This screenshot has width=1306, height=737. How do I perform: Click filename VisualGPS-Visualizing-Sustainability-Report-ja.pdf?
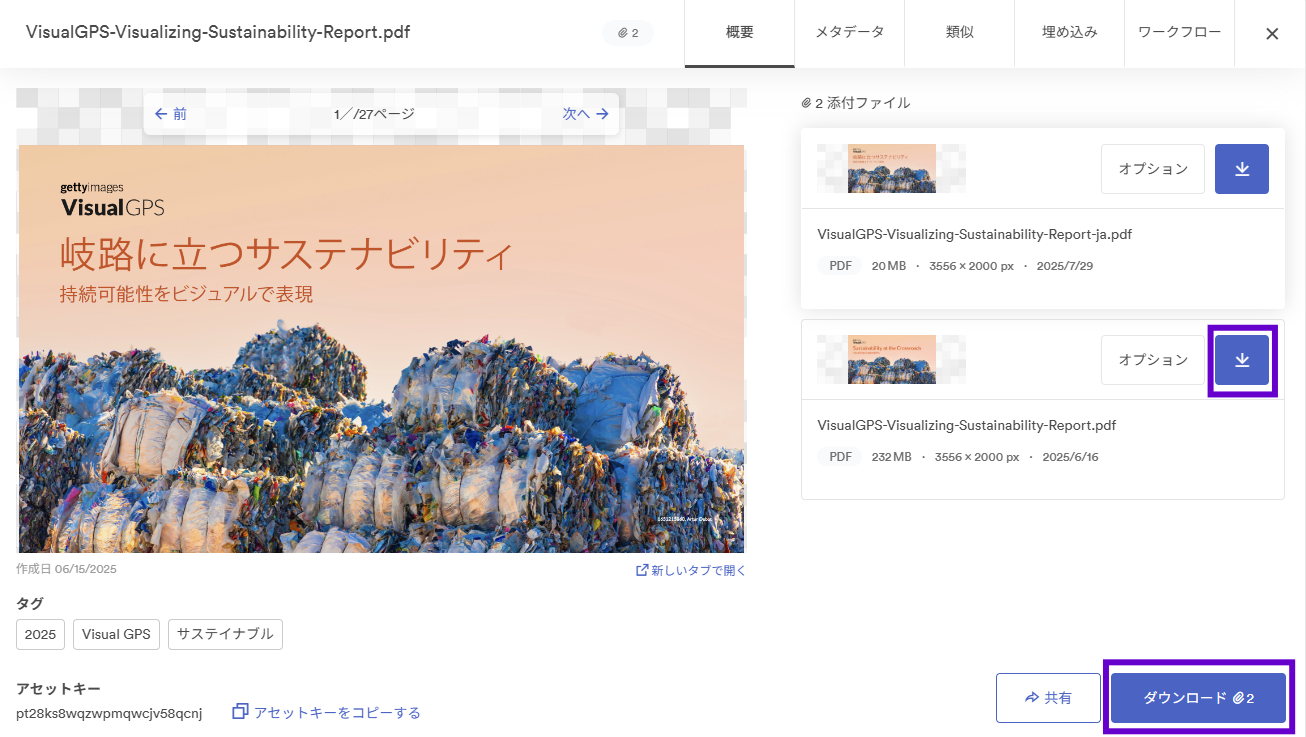point(974,235)
